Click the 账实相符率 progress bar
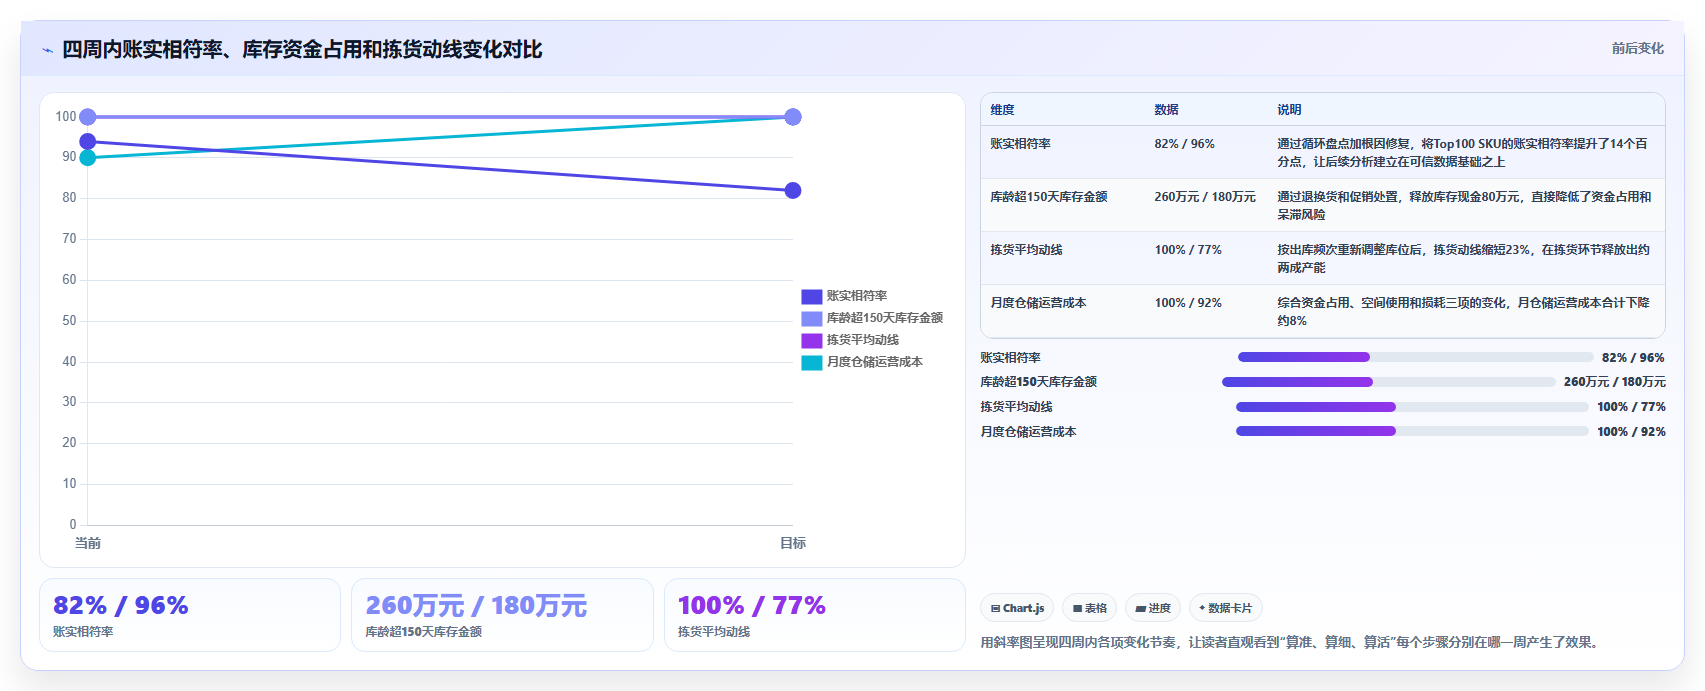Viewport: 1705px width, 691px height. (1416, 357)
